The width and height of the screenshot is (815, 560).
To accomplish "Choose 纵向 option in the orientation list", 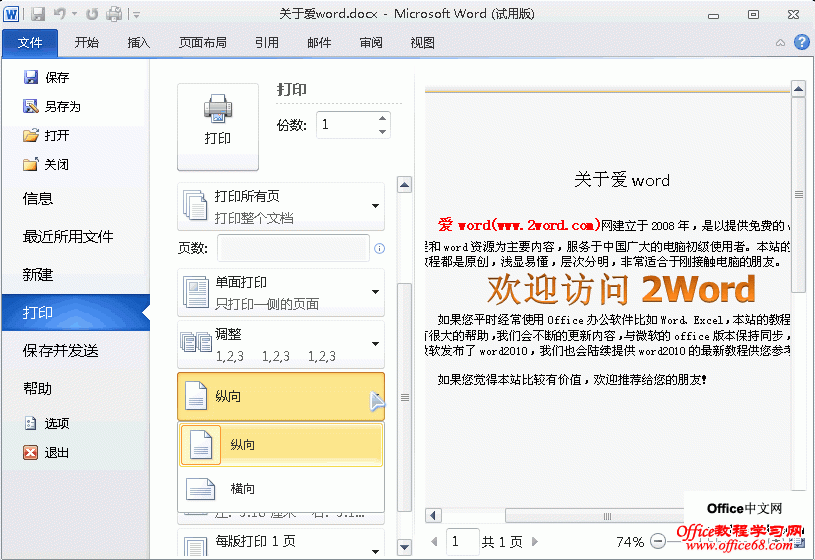I will click(x=281, y=445).
